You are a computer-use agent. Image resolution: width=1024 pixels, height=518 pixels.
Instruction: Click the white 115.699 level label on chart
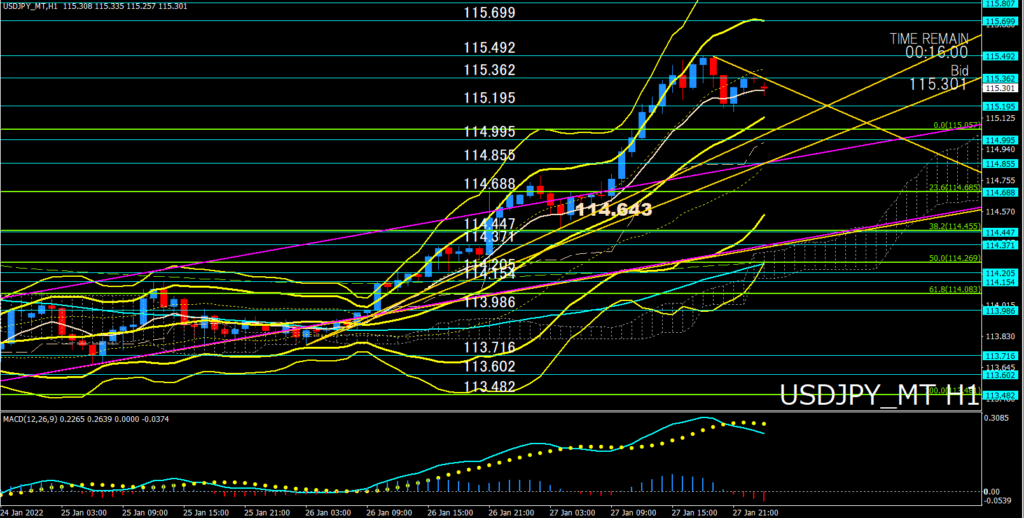point(490,12)
